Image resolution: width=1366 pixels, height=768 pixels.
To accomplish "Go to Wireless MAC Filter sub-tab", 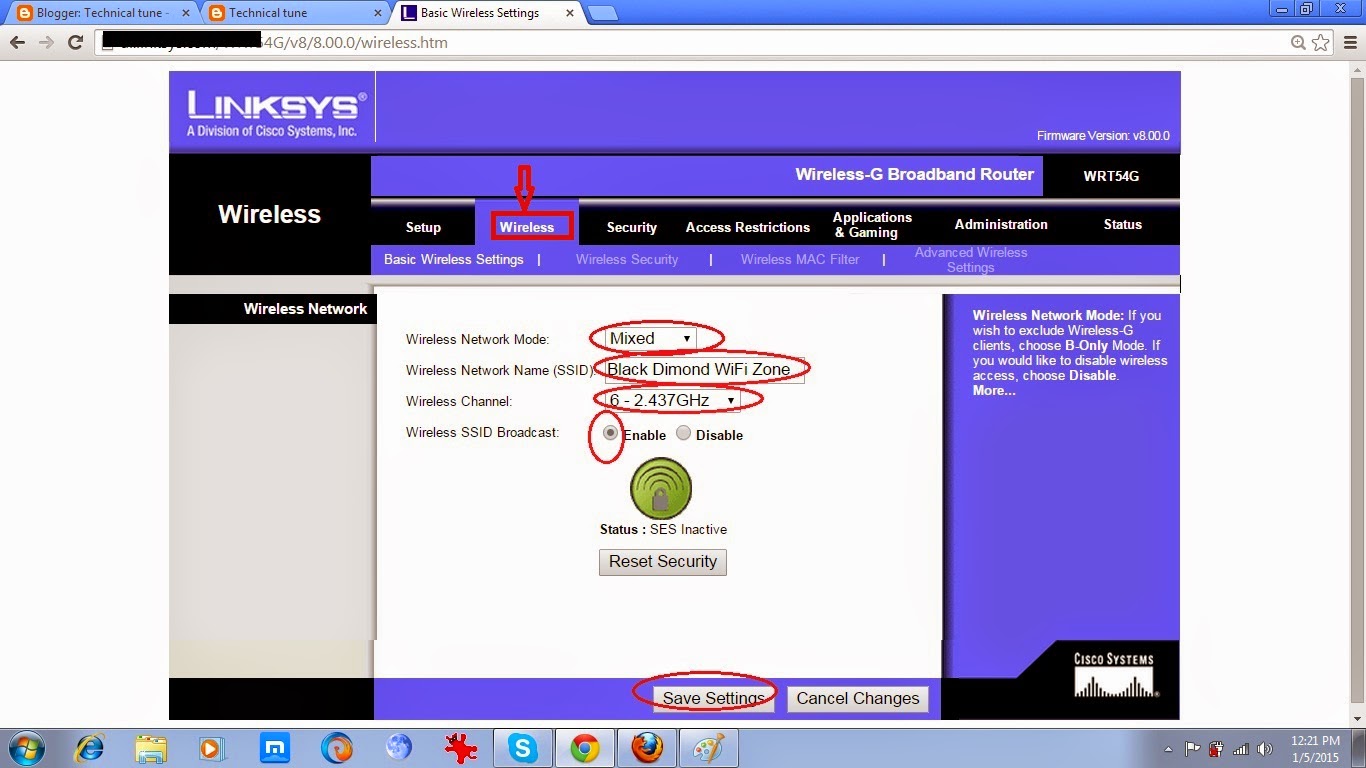I will tap(800, 259).
